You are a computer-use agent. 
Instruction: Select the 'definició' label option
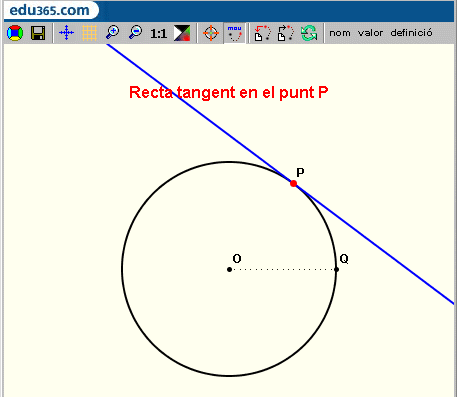[411, 33]
